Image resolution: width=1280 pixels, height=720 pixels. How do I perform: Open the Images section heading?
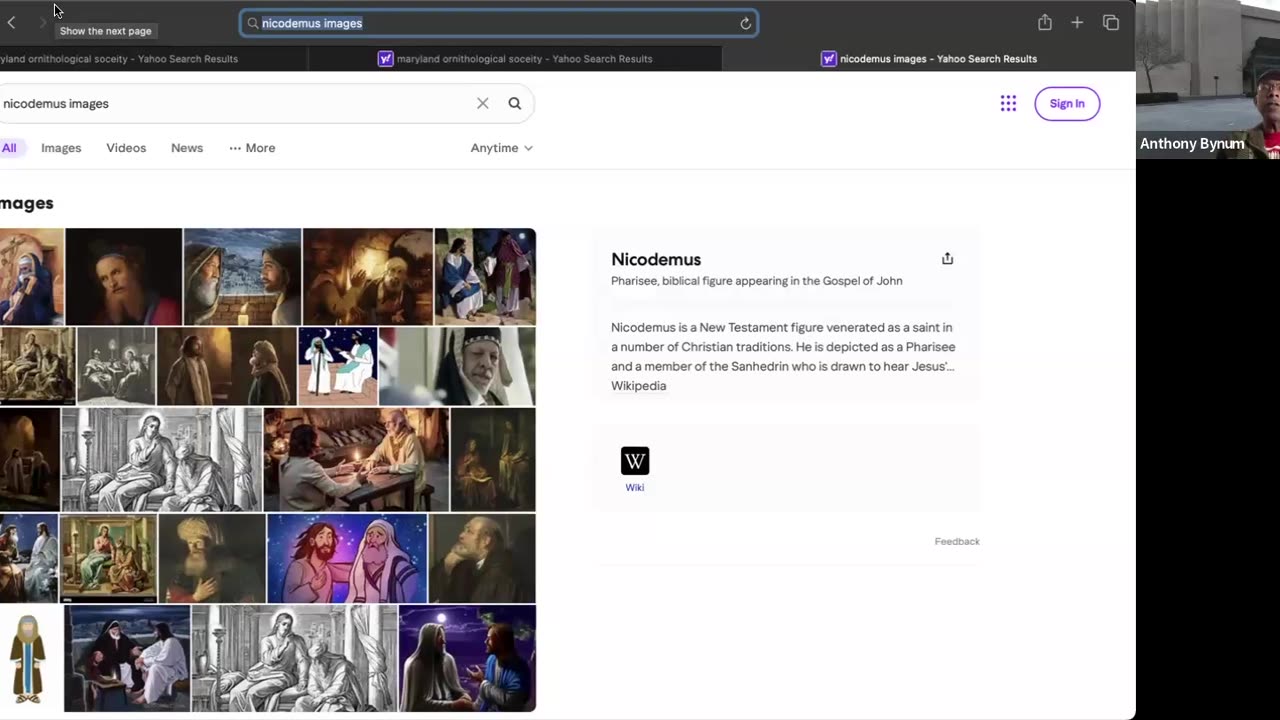click(x=26, y=203)
